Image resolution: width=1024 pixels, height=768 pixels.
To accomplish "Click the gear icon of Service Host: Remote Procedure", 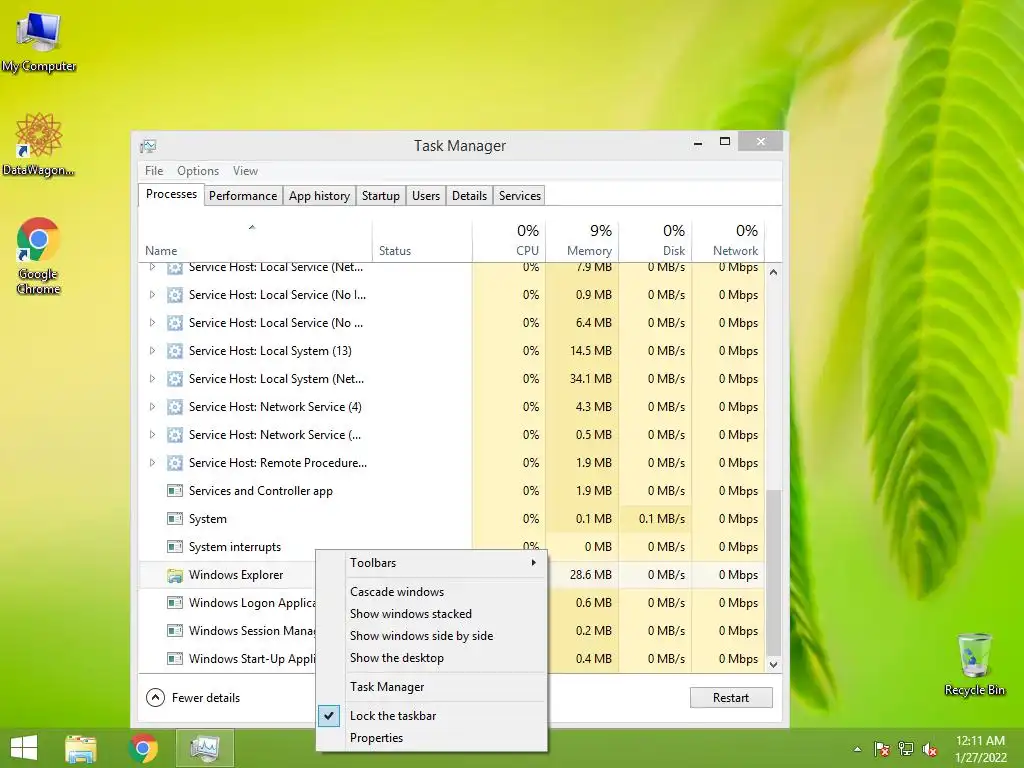I will click(174, 463).
